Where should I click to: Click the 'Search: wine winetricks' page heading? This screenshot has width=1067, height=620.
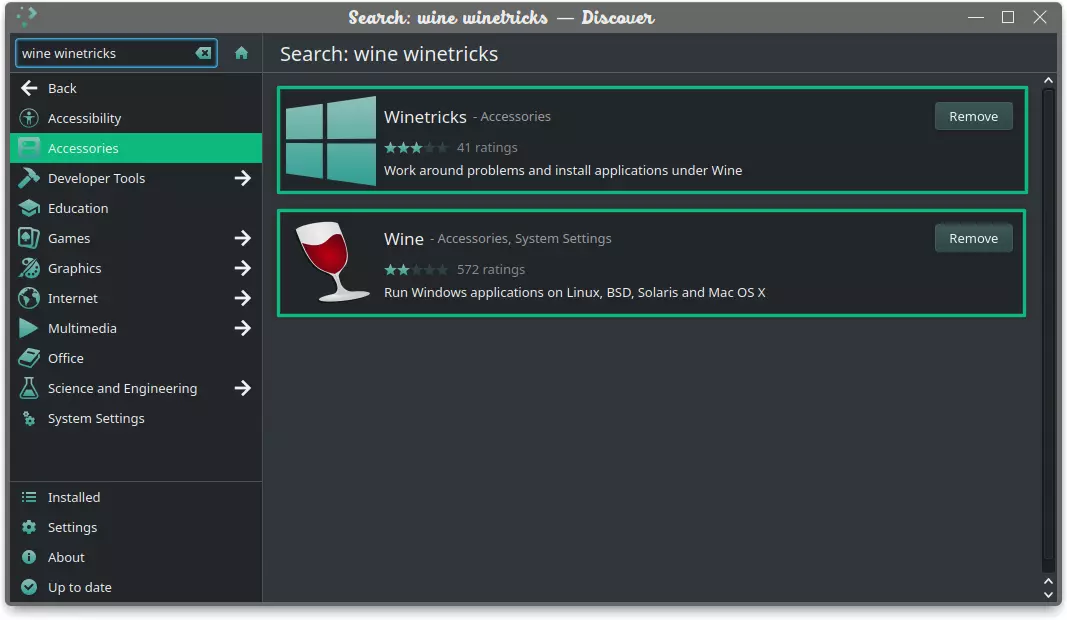pos(389,54)
